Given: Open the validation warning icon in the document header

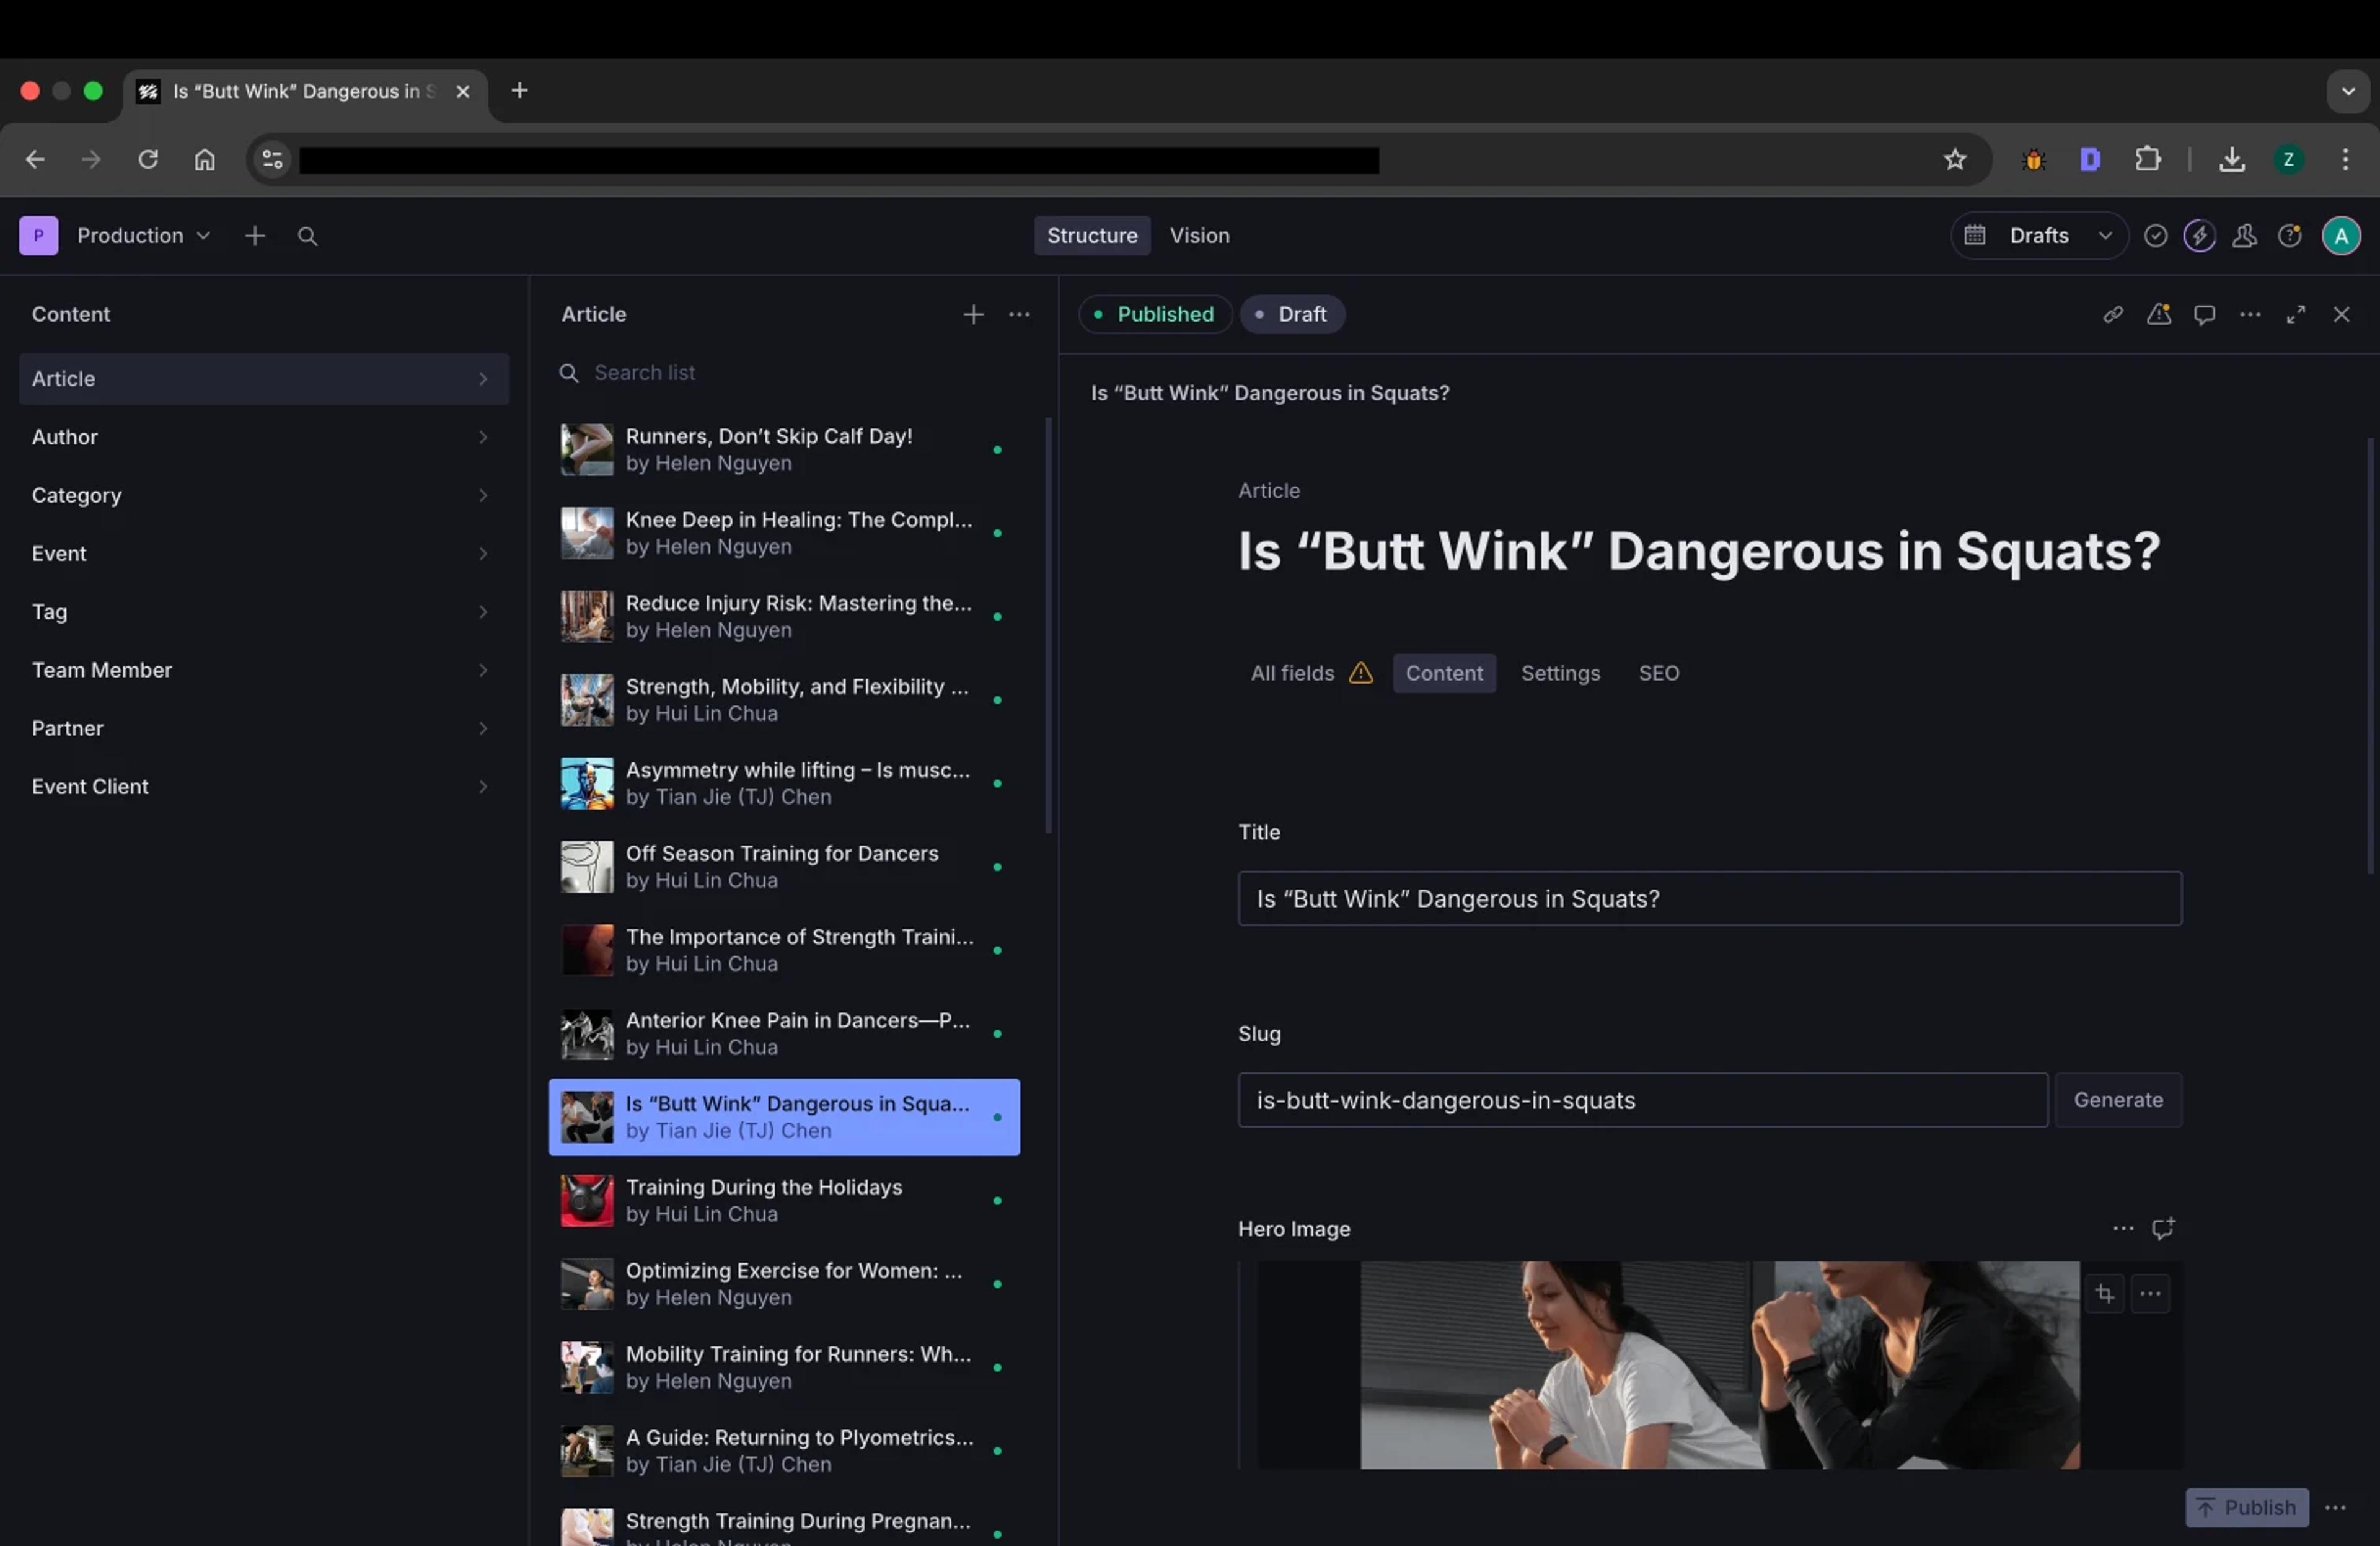Looking at the screenshot, I should pos(2159,315).
